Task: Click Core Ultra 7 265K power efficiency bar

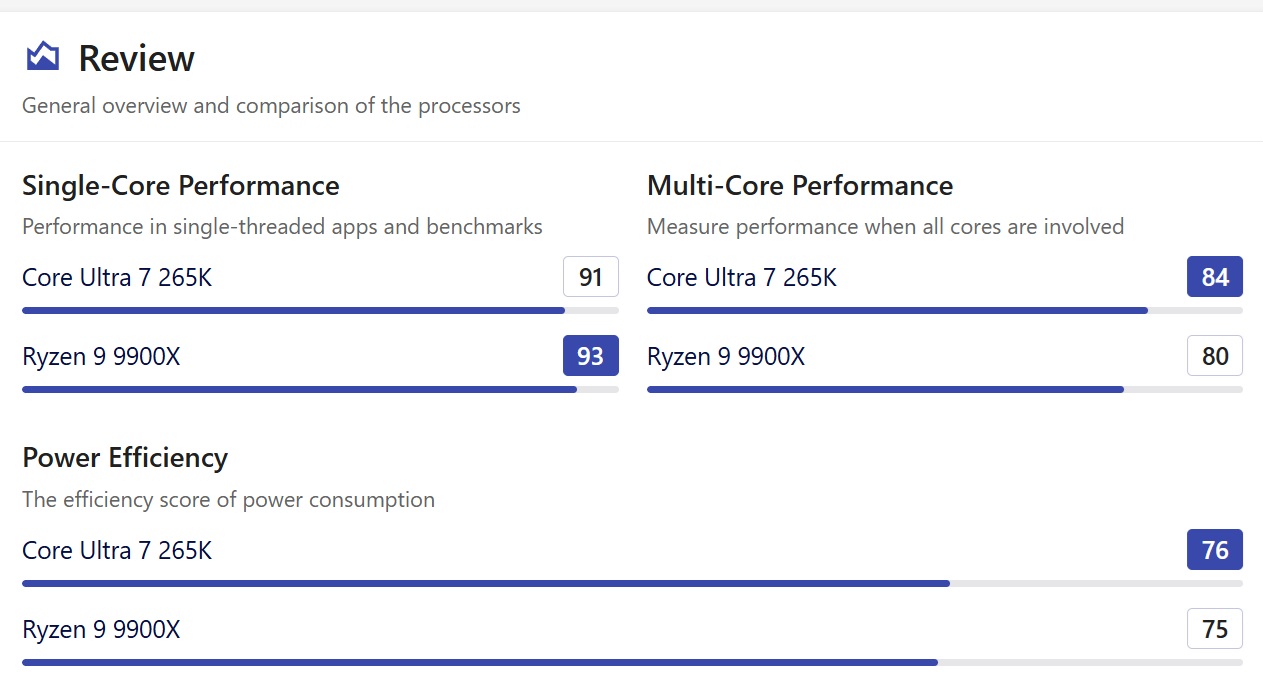Action: [632, 583]
